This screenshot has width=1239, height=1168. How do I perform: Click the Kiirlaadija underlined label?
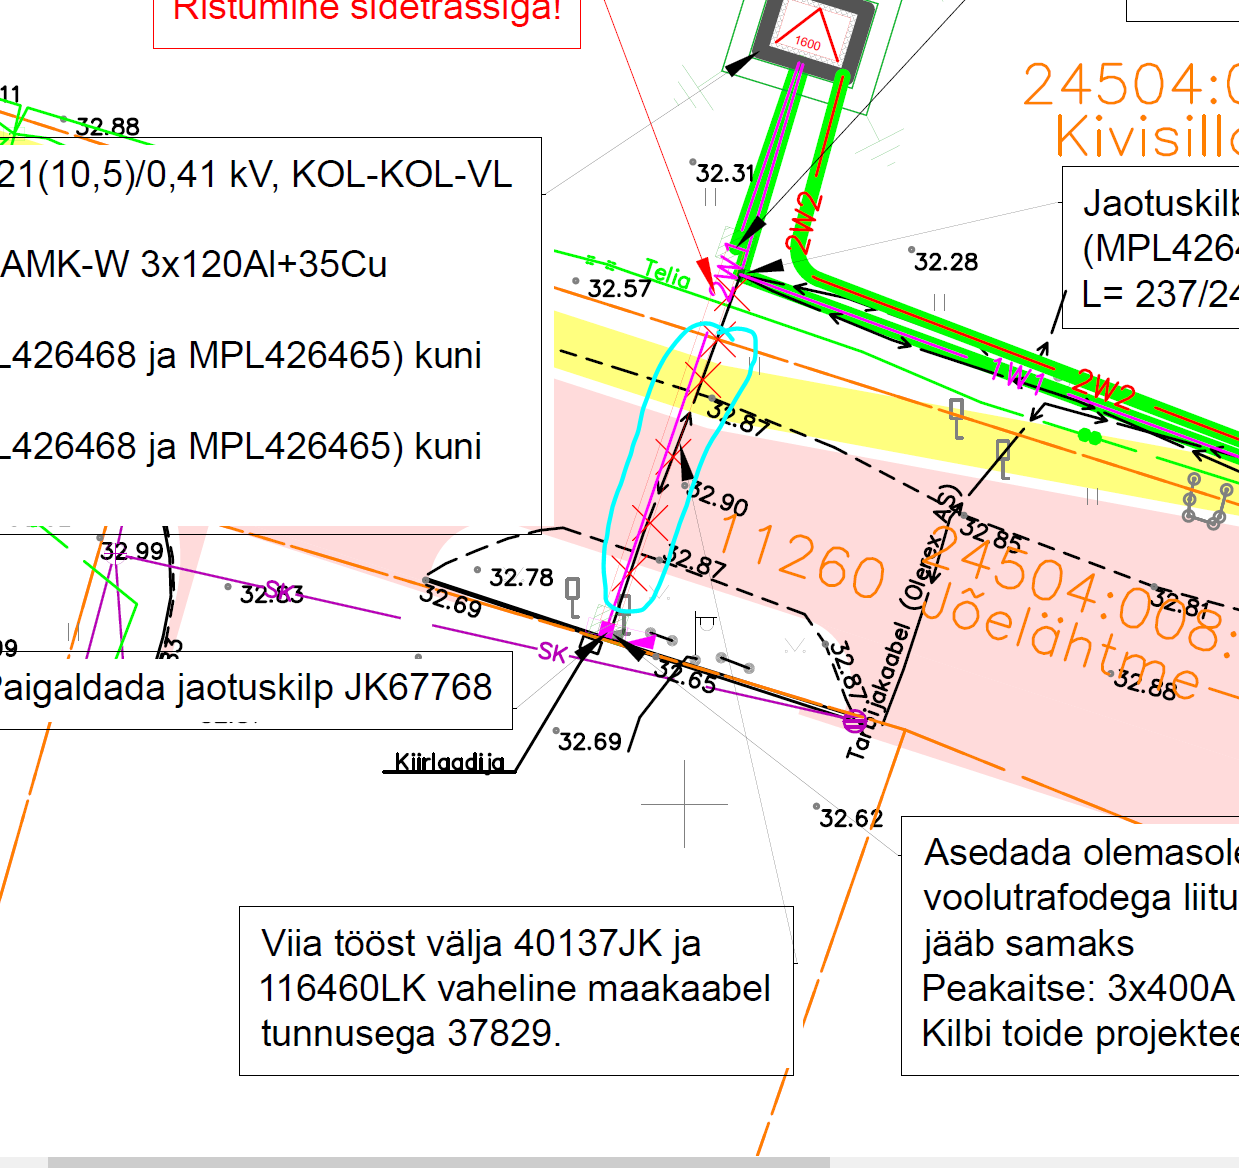[x=449, y=763]
